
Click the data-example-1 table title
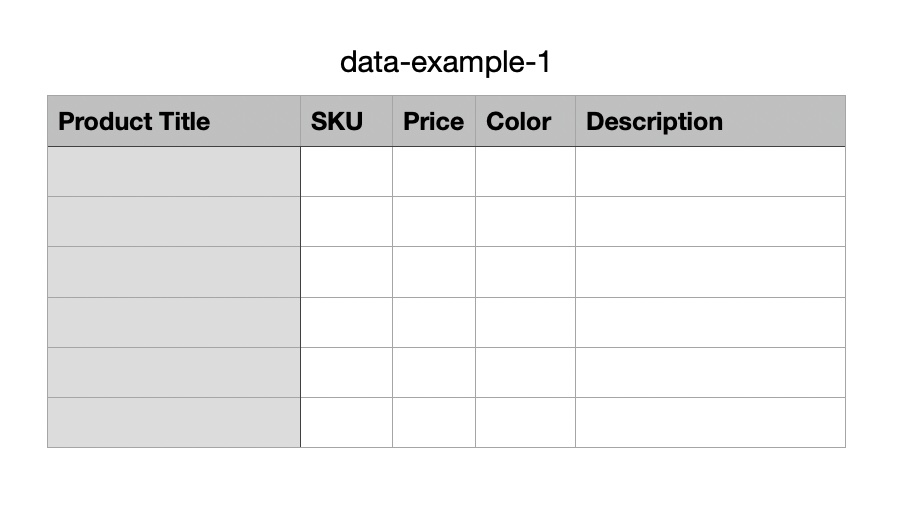pos(445,63)
